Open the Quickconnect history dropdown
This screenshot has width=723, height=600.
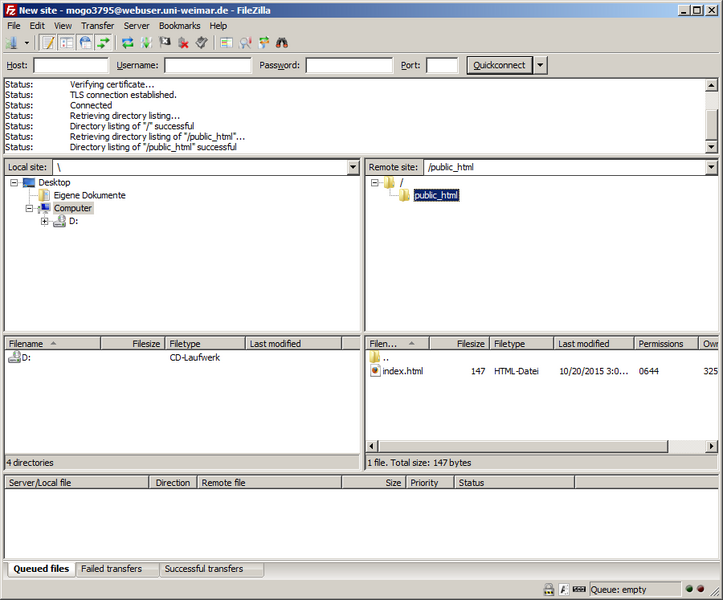coord(540,65)
